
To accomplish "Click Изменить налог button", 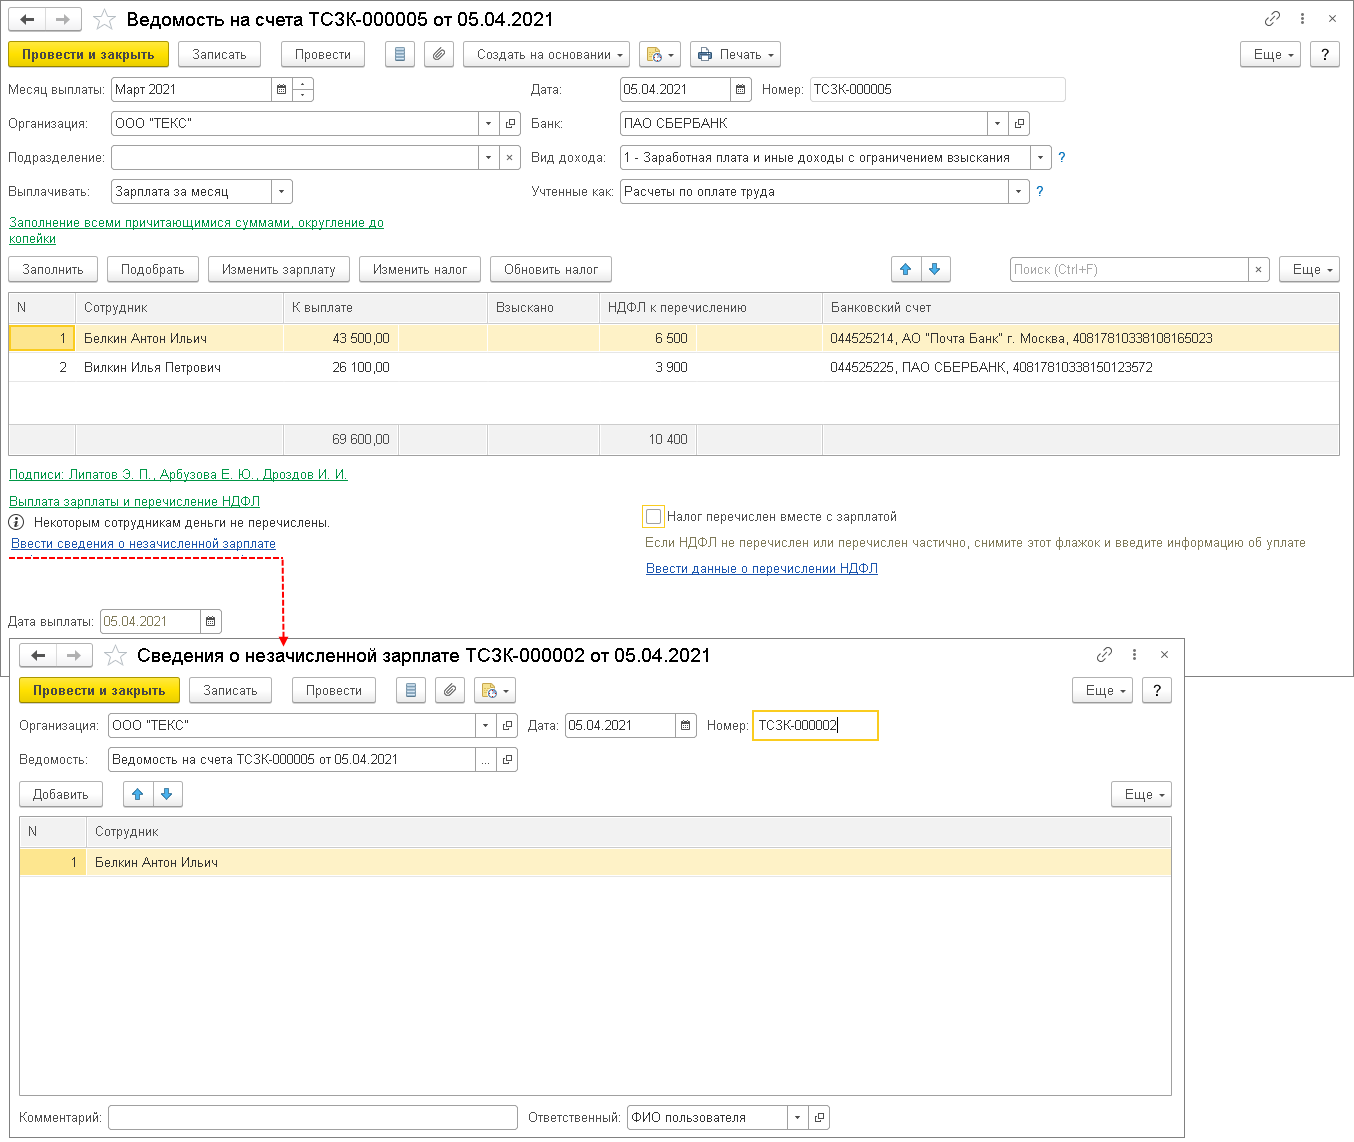I will (420, 269).
